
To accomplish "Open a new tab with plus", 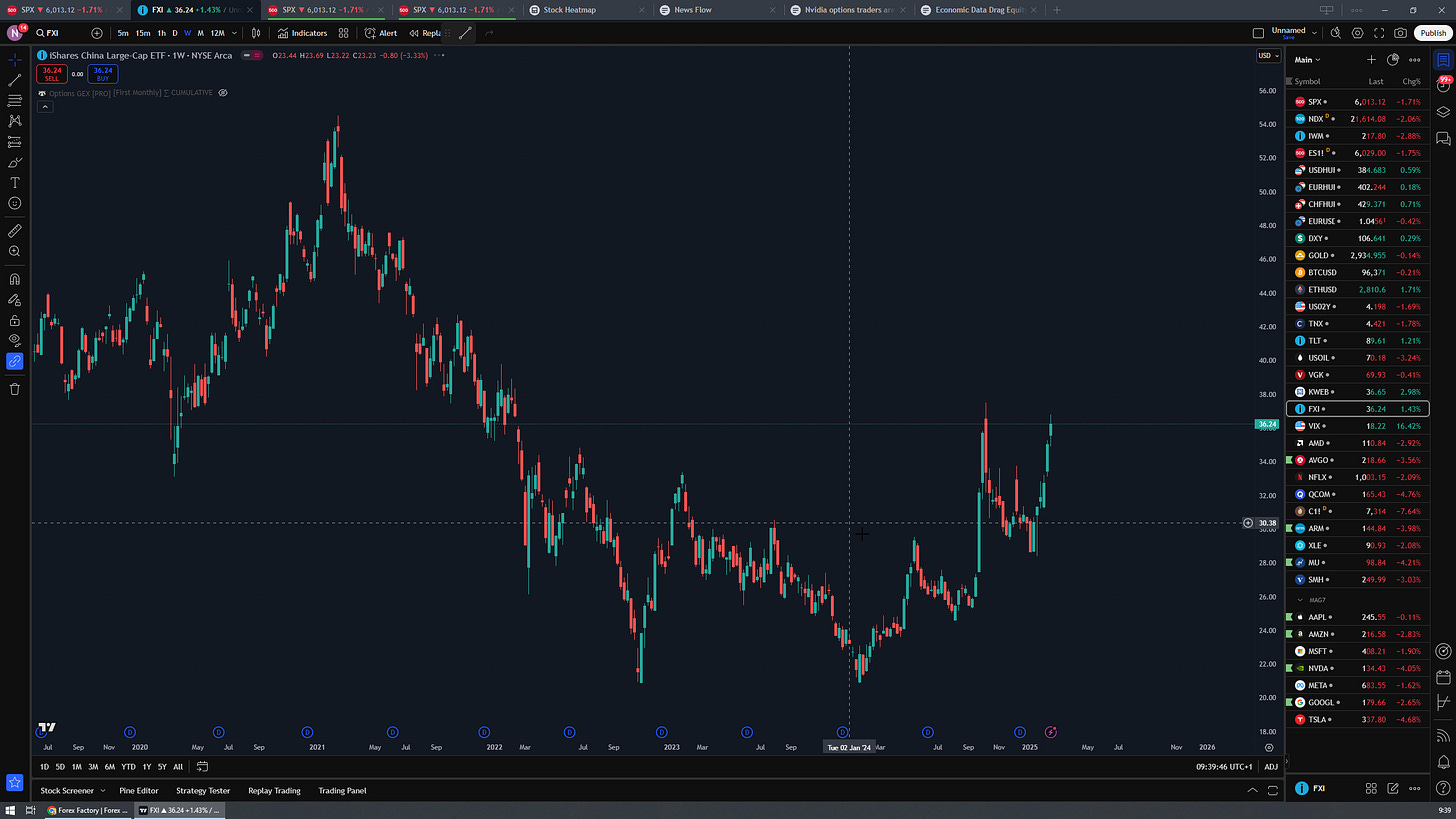I will (1057, 10).
